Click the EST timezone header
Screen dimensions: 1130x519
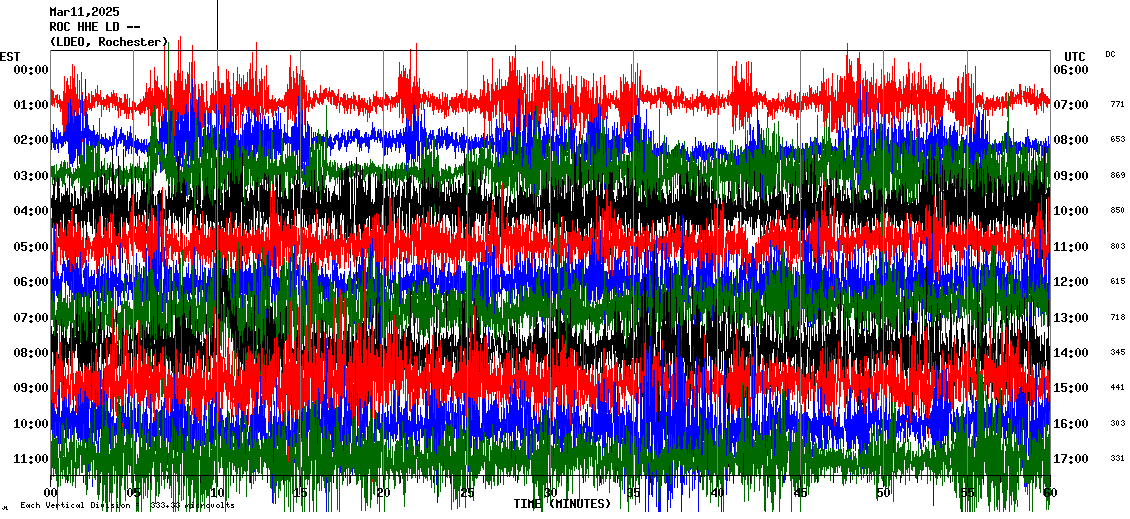click(x=10, y=56)
